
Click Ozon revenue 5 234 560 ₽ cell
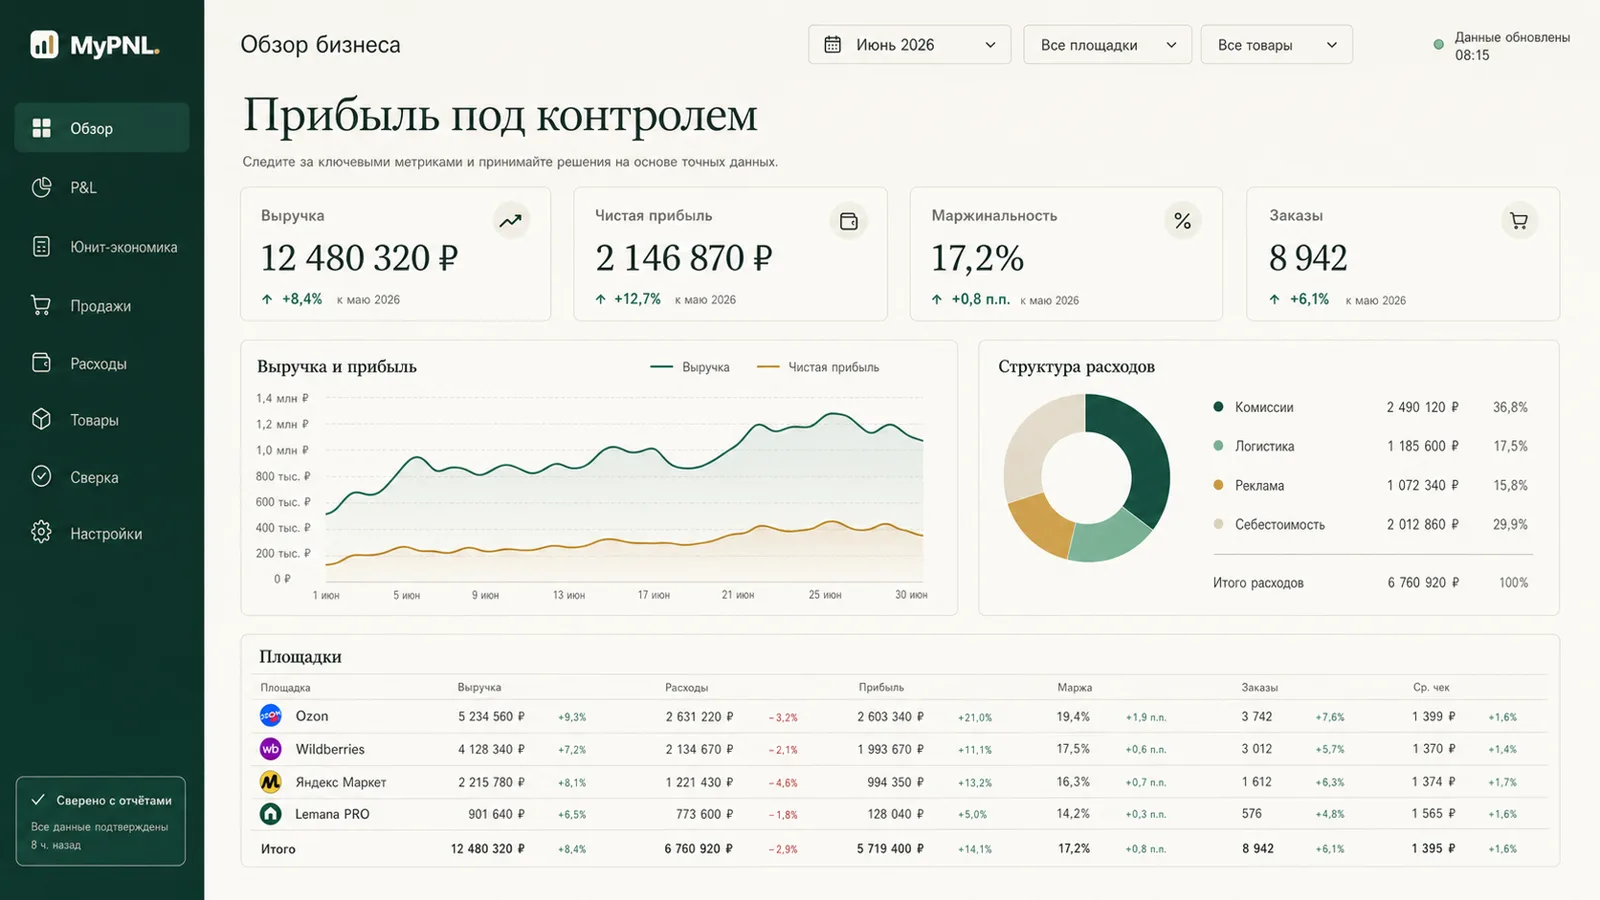point(491,717)
